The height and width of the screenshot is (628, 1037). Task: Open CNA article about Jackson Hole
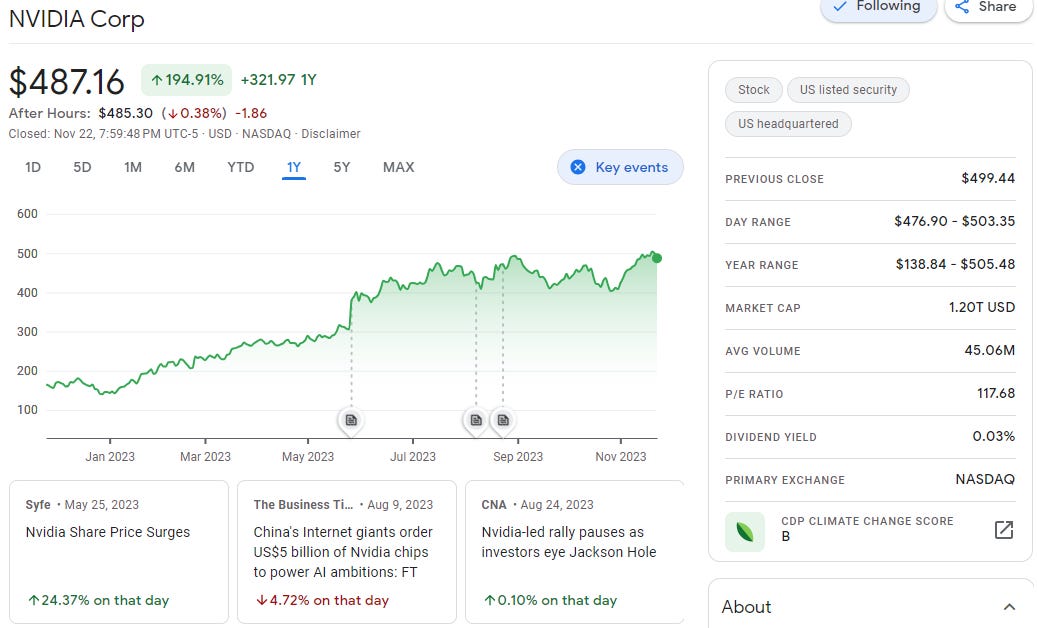(574, 551)
